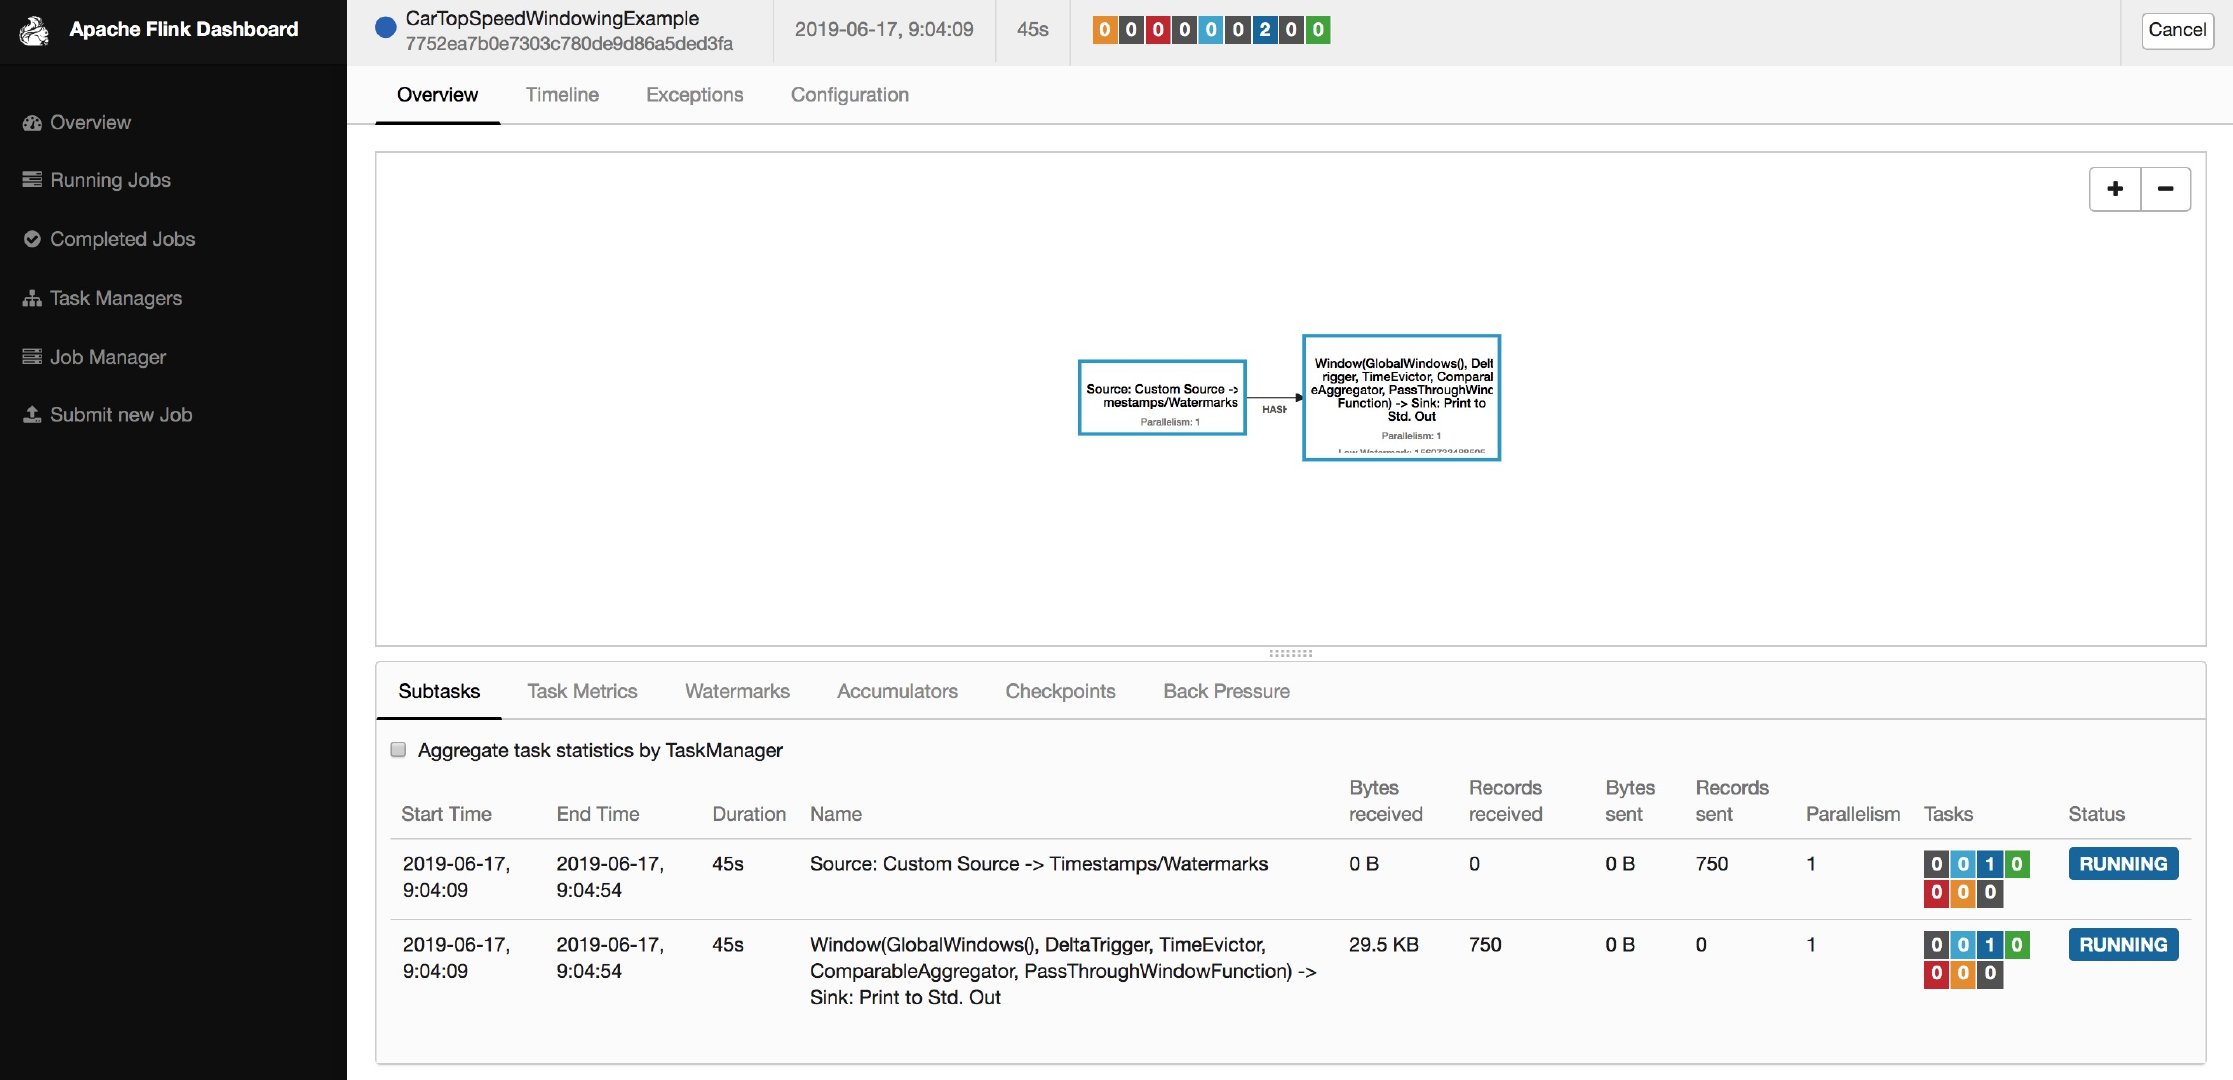This screenshot has height=1080, width=2233.
Task: Open Task Managers from the sidebar
Action: click(115, 297)
